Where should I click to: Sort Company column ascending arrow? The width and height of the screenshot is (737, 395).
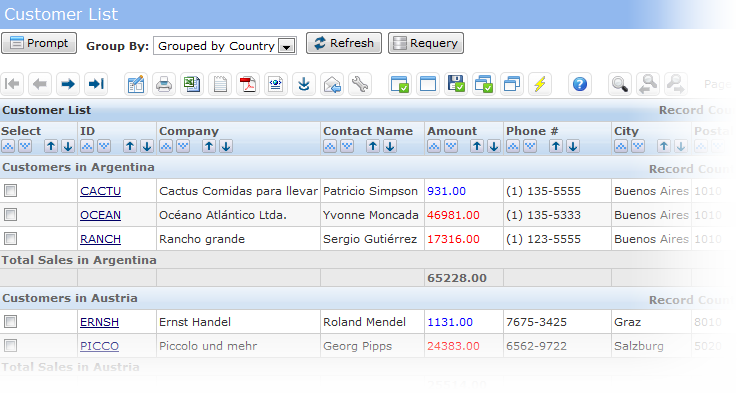tap(209, 146)
